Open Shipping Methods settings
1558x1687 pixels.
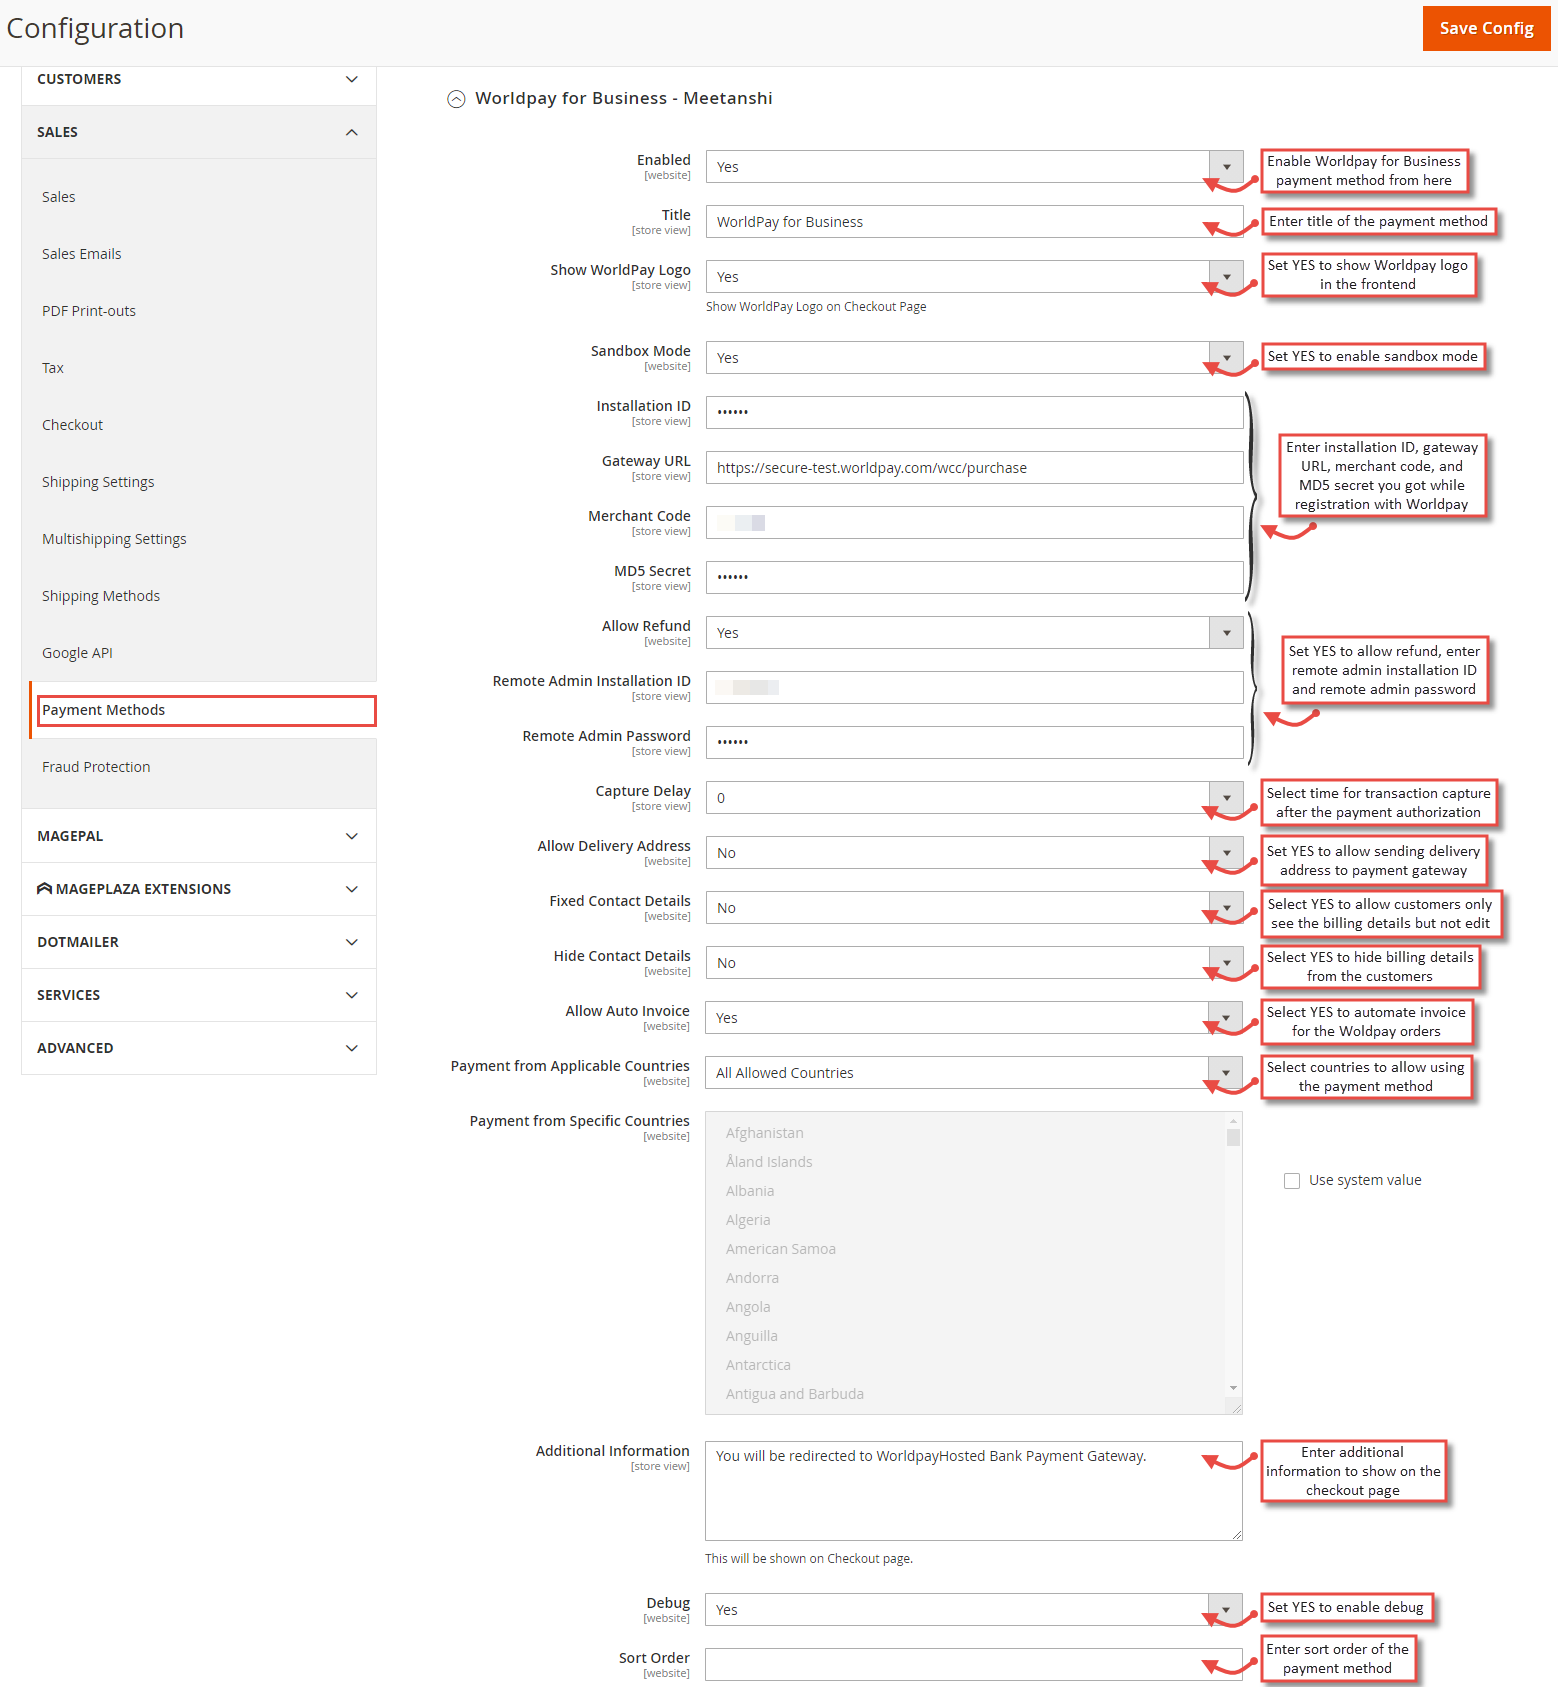click(101, 596)
